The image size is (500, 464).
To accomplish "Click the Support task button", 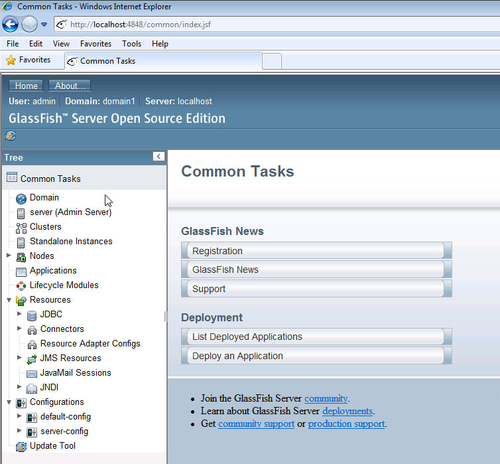I will pyautogui.click(x=316, y=289).
